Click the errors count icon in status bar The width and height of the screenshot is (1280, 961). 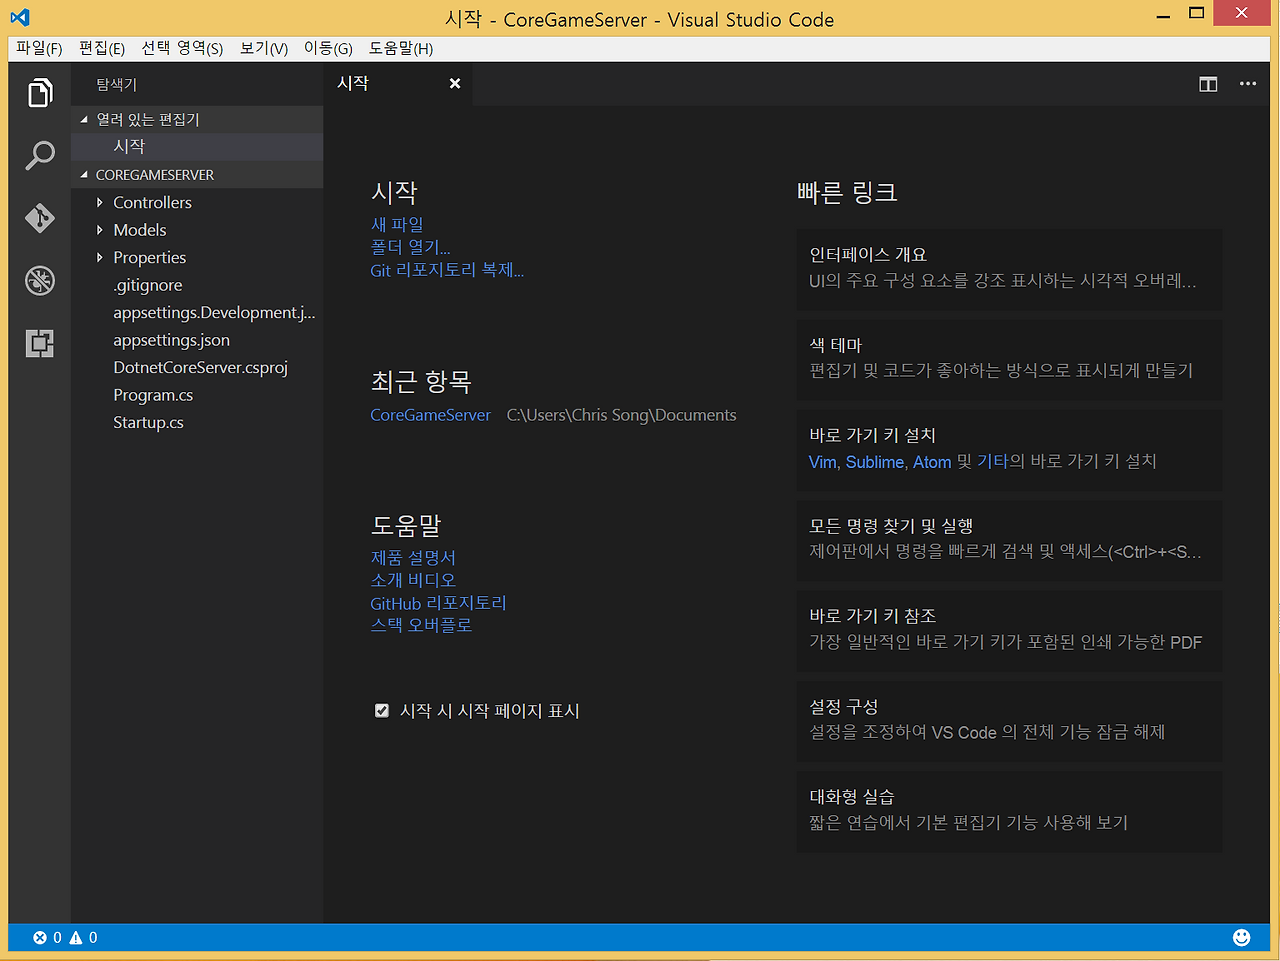point(40,937)
